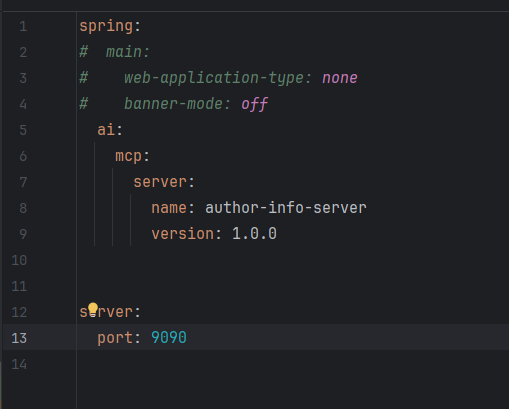Click the 'author-info-server' value
509x409 pixels.
tap(286, 208)
